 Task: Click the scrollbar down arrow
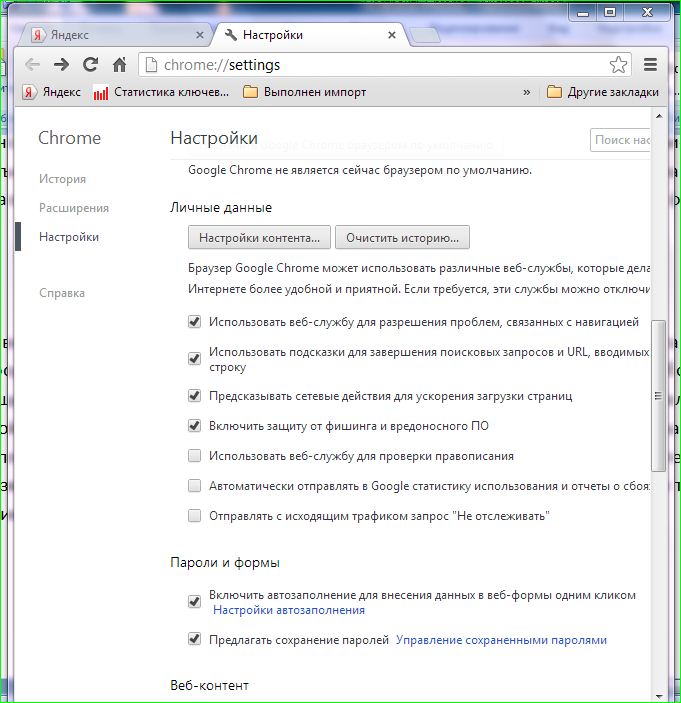pos(659,696)
